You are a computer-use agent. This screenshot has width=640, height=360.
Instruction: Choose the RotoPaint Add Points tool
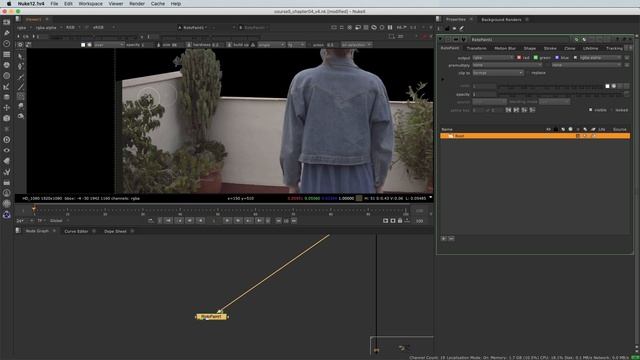point(20,66)
